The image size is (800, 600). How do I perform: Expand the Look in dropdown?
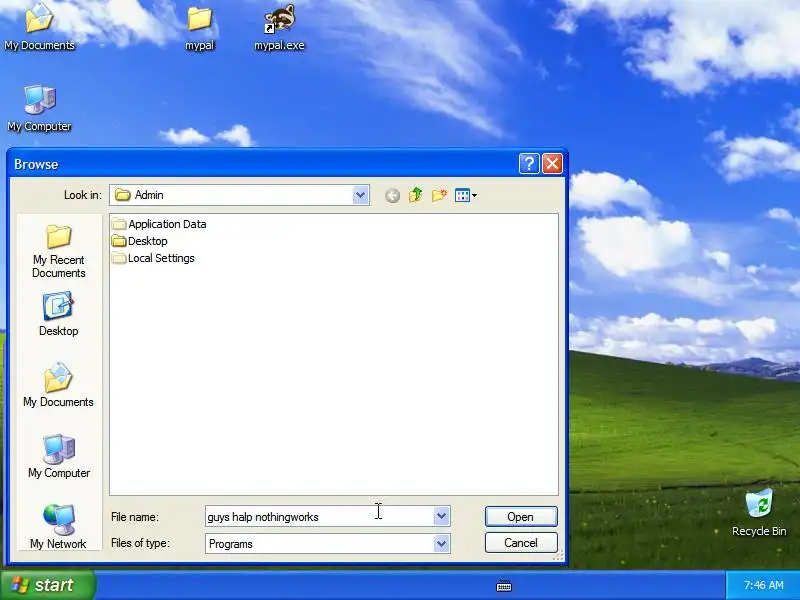point(360,195)
